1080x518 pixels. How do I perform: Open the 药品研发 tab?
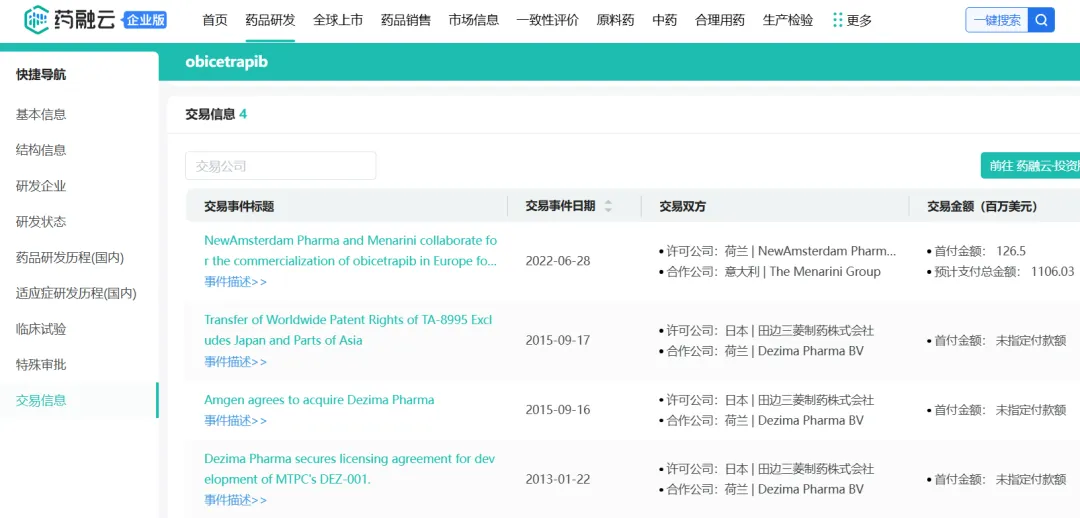[x=270, y=20]
